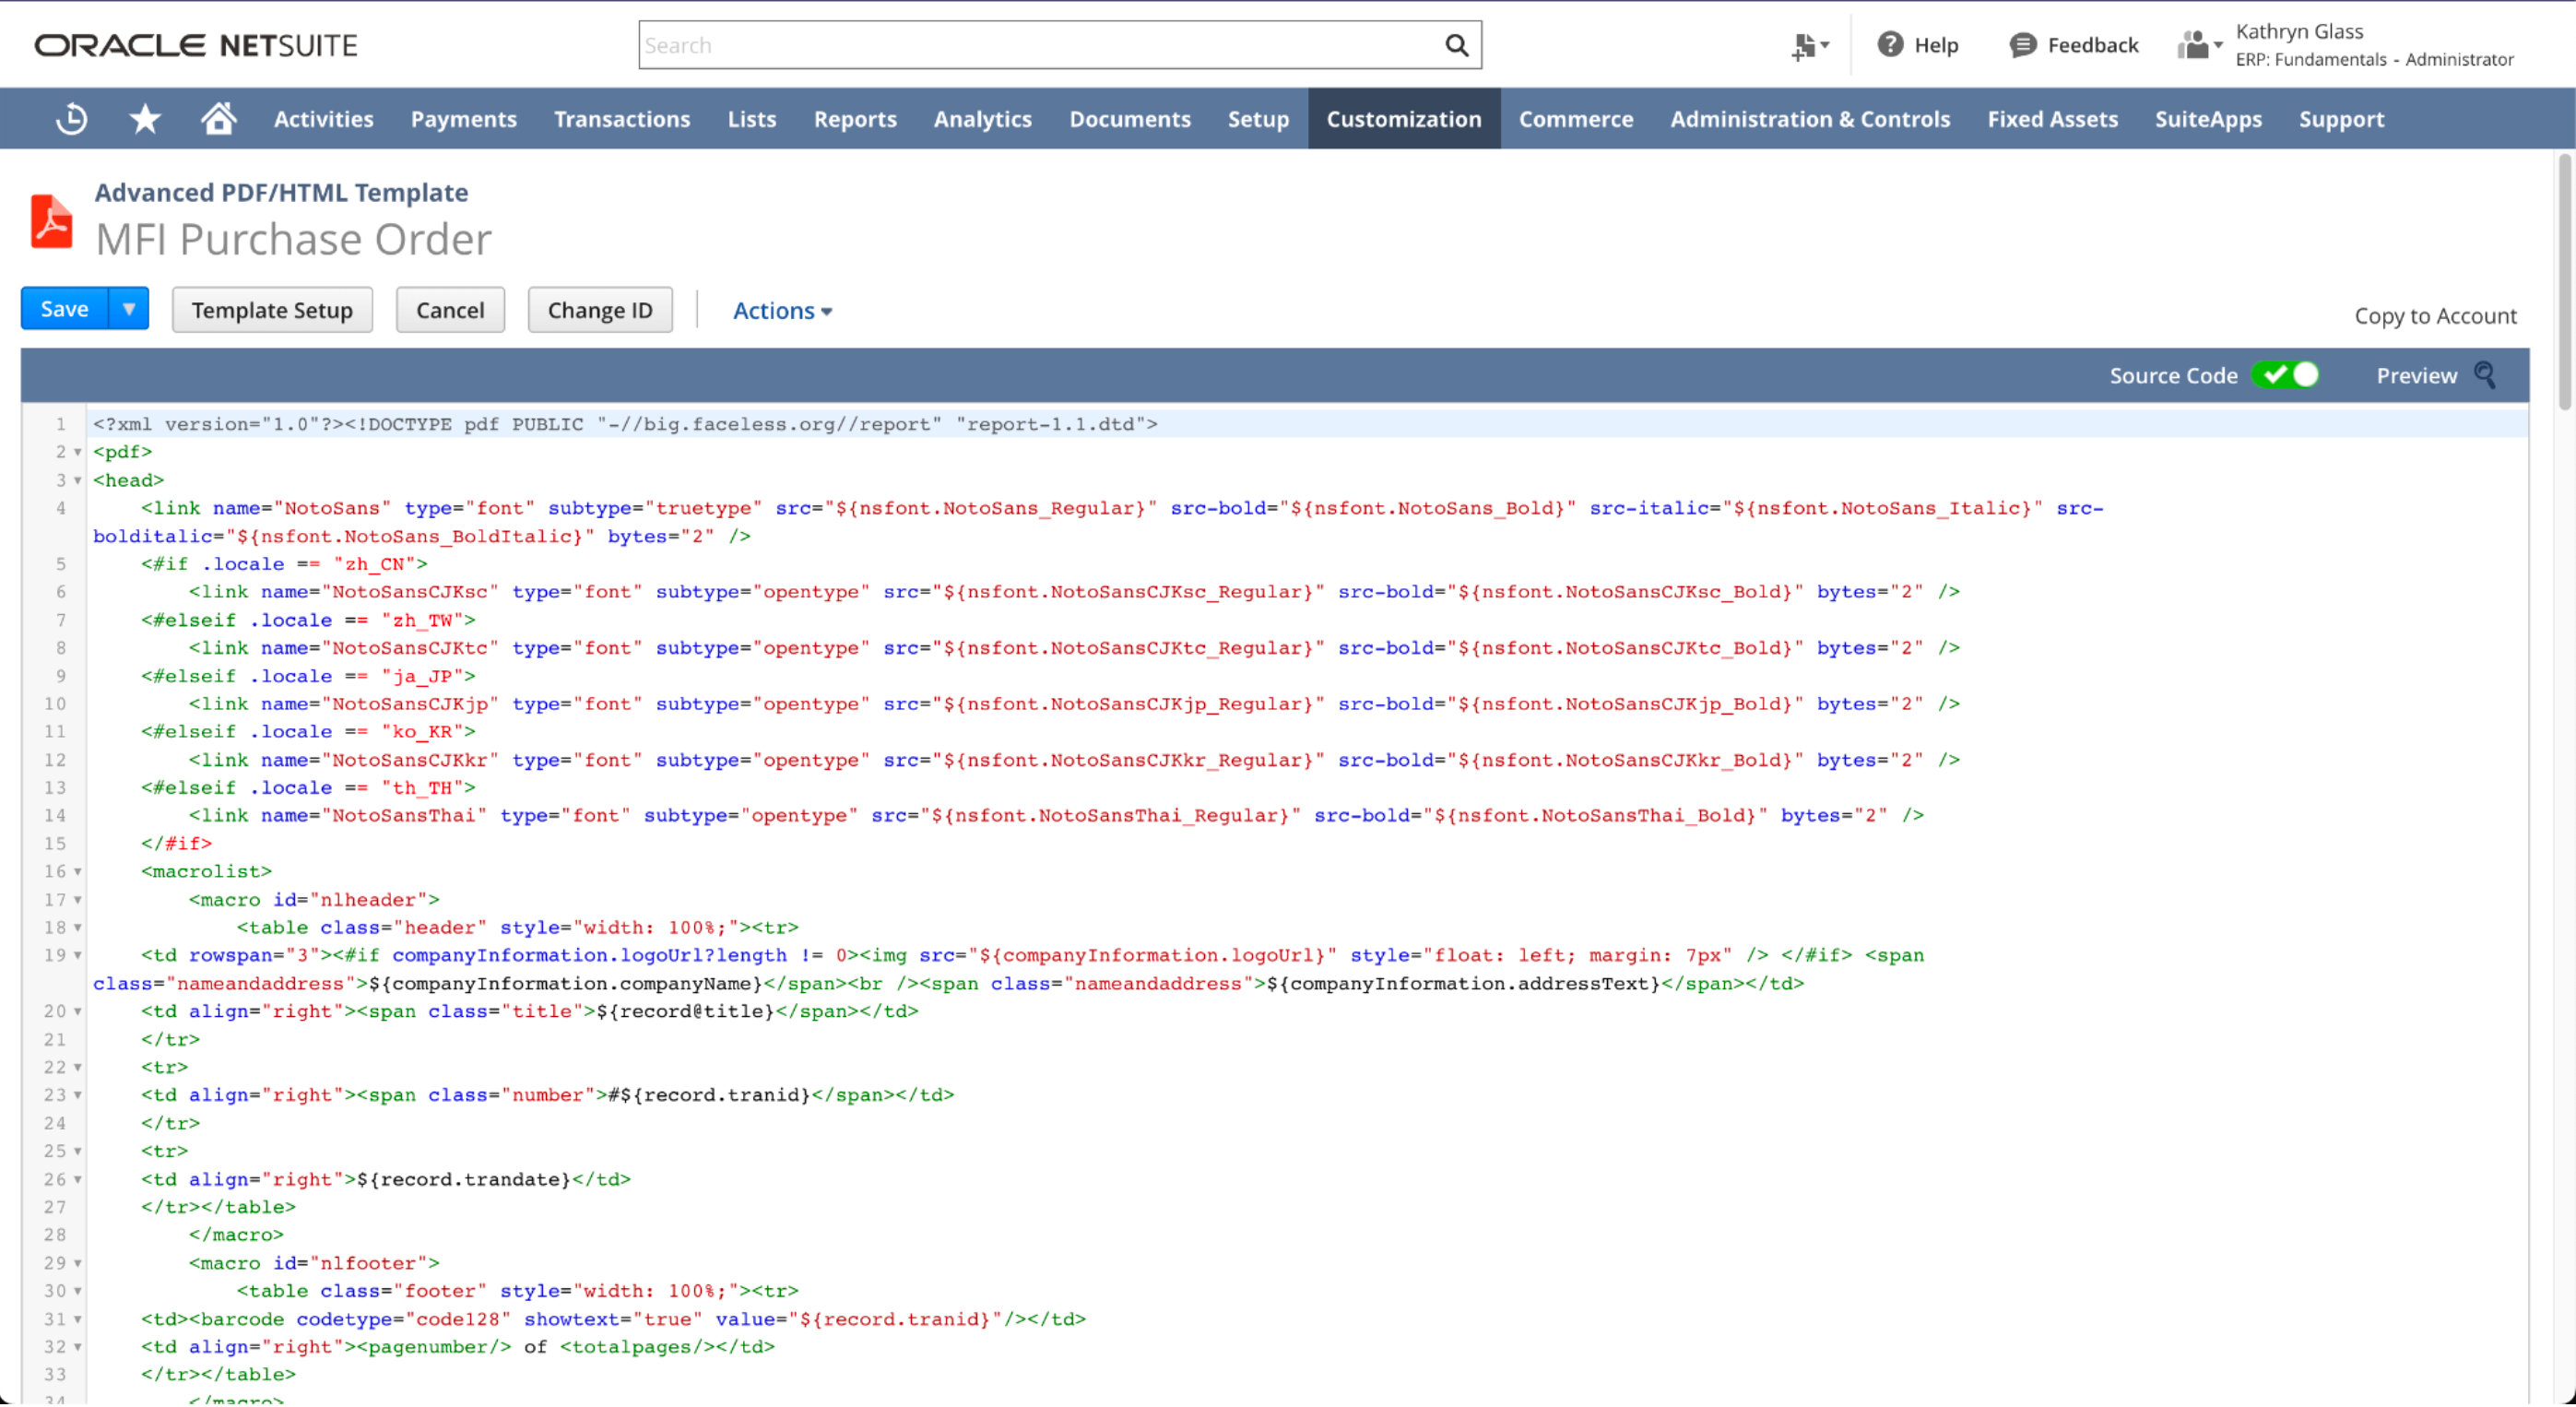Click the Help link

[1936, 45]
